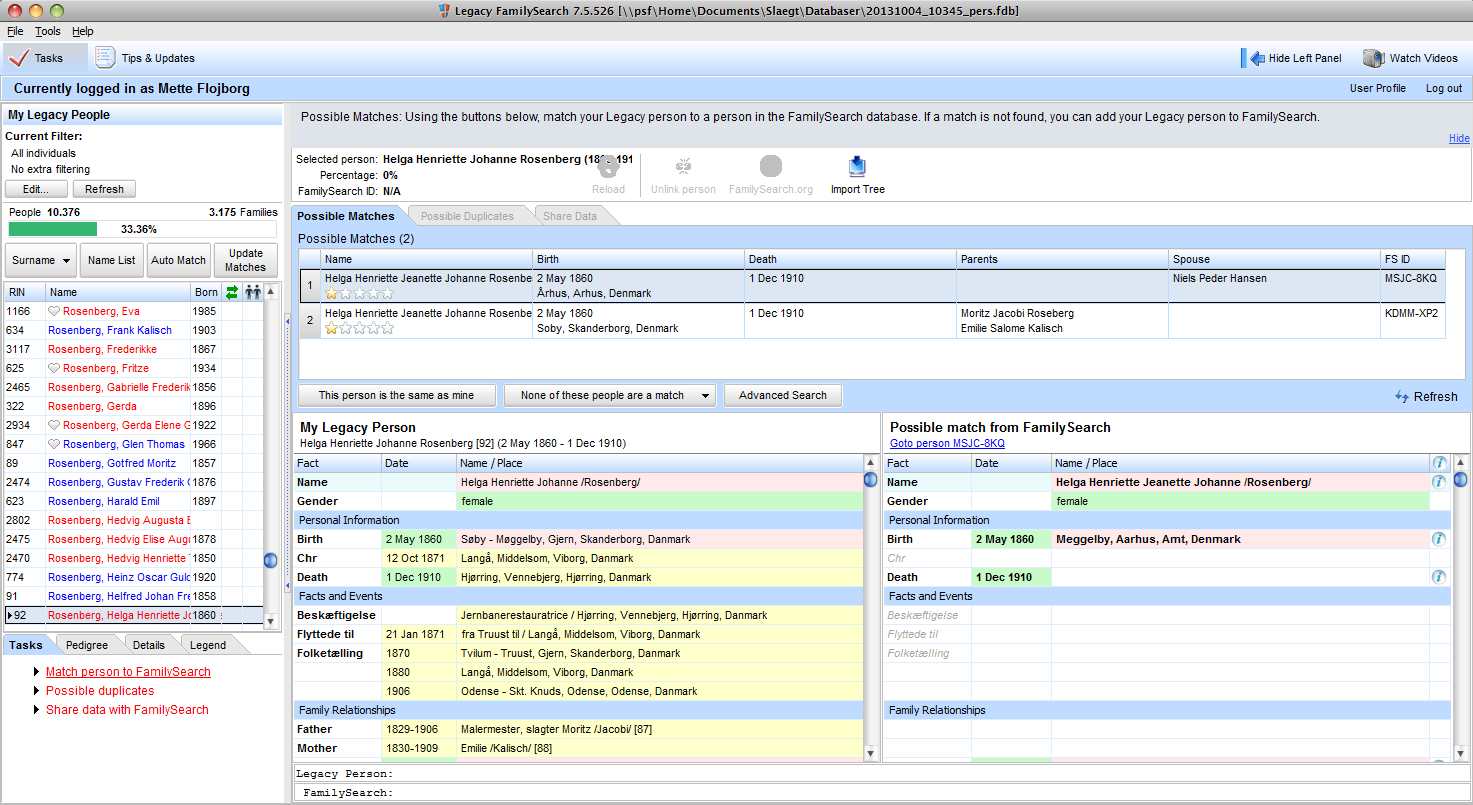
Task: Click the Reload icon
Action: [x=608, y=169]
